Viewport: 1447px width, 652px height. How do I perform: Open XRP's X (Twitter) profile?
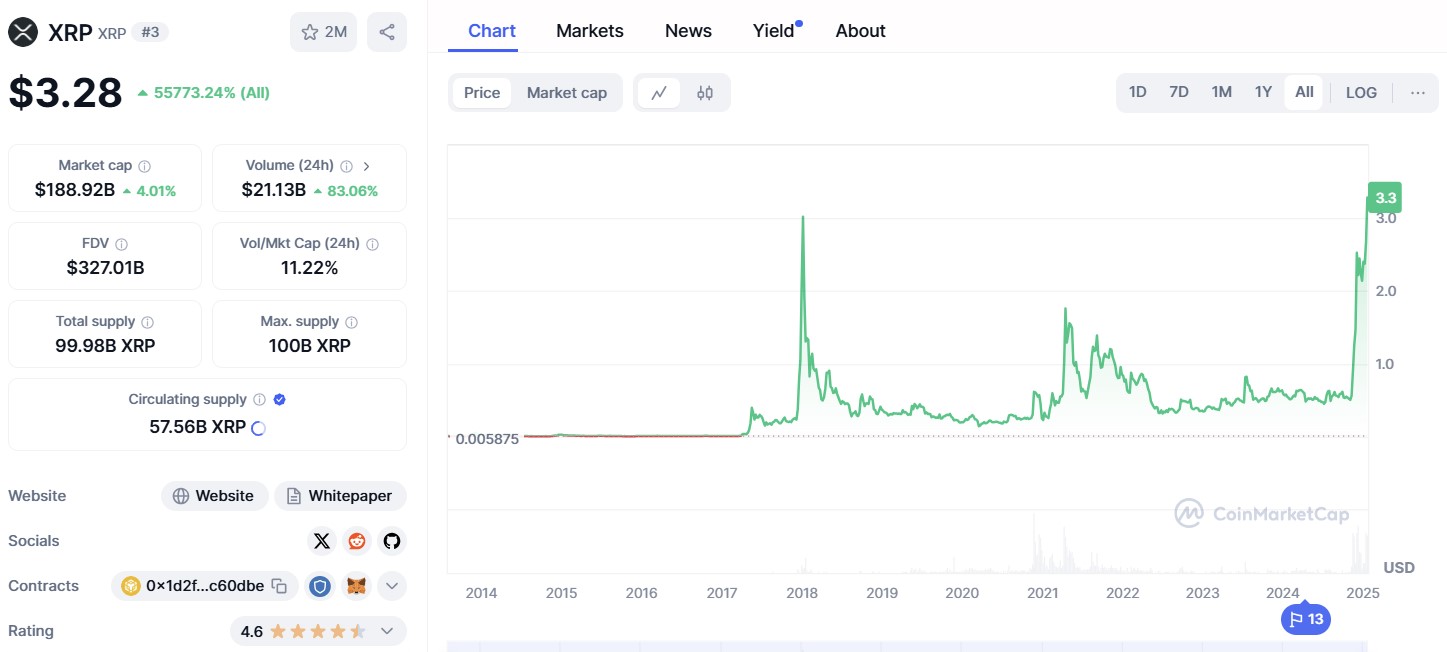321,540
